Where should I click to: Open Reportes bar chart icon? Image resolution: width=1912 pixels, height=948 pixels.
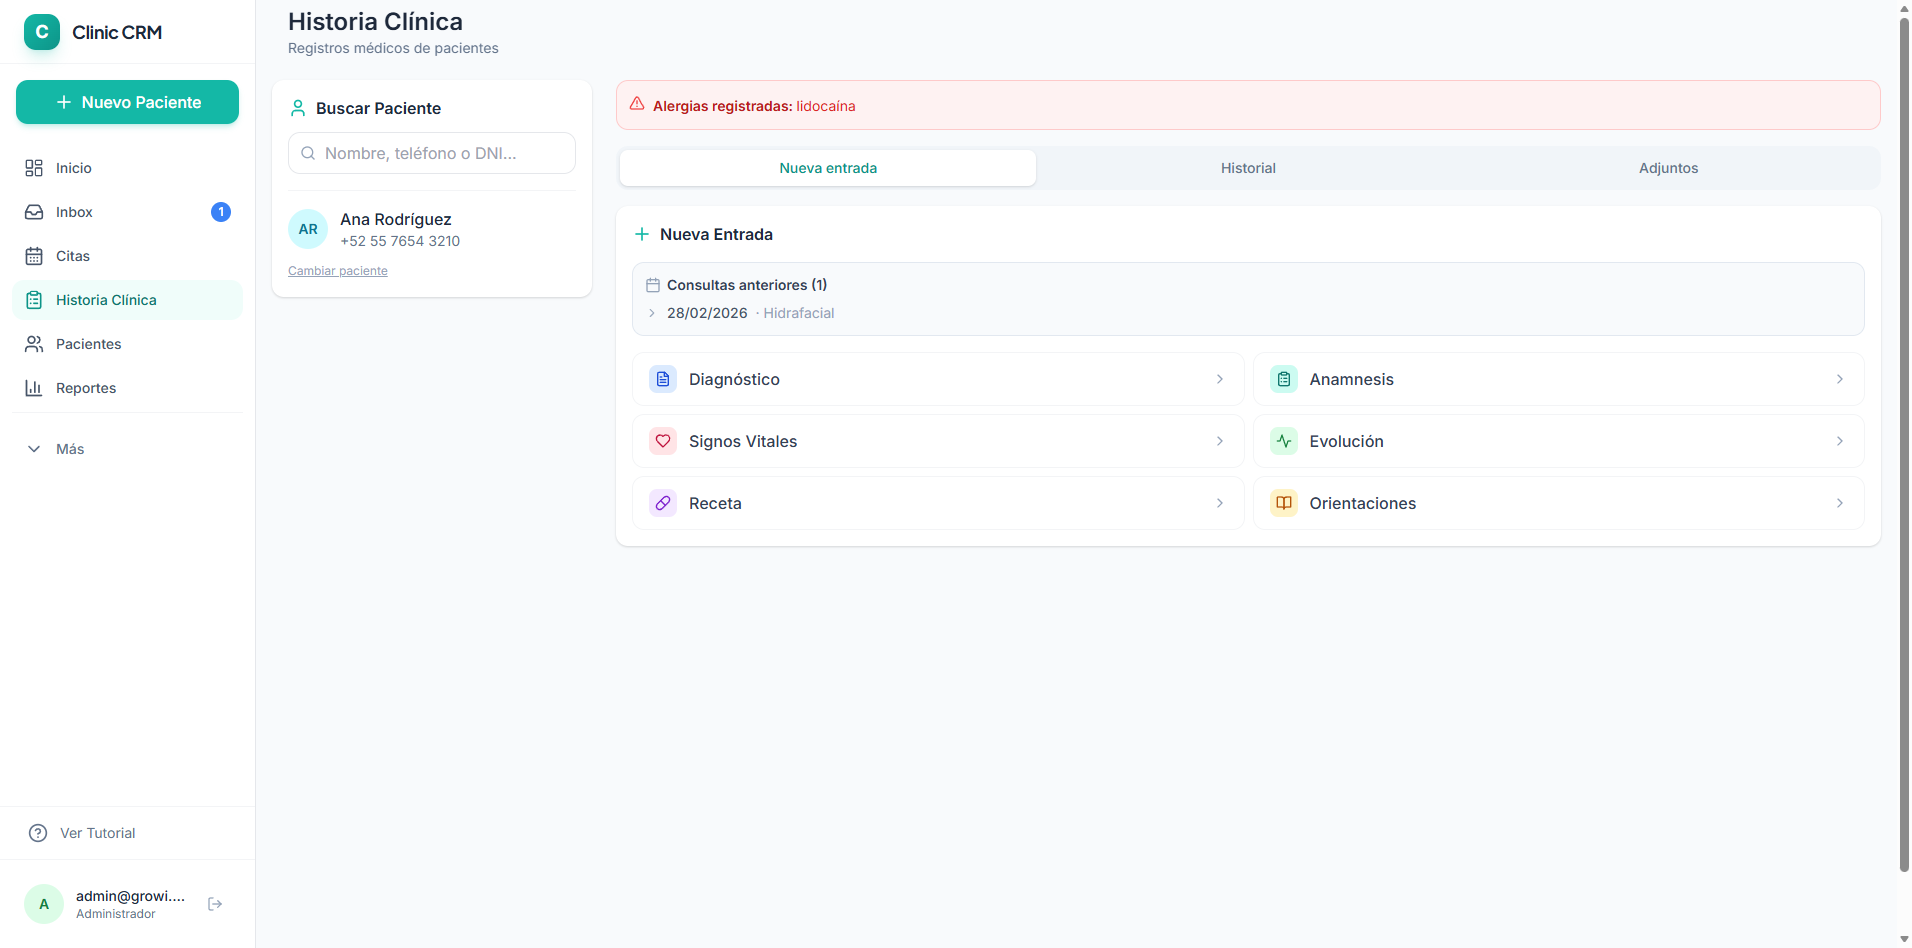coord(34,388)
